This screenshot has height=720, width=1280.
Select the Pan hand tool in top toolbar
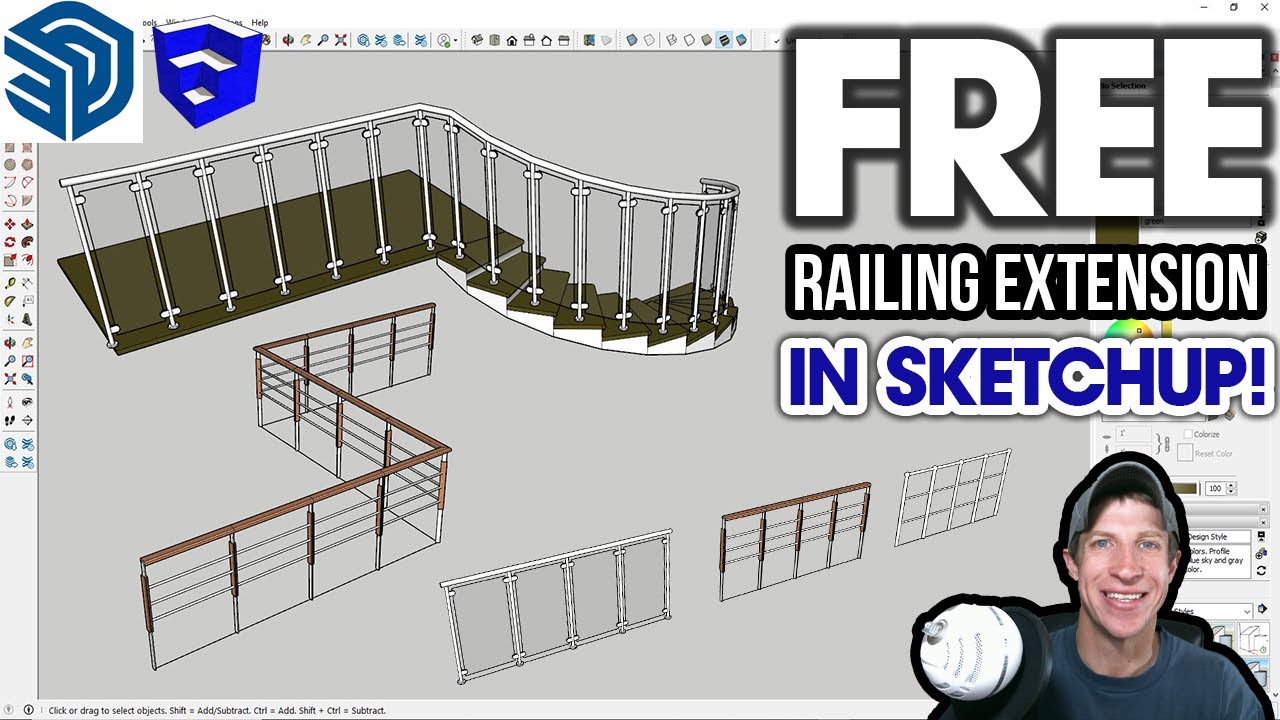305,40
